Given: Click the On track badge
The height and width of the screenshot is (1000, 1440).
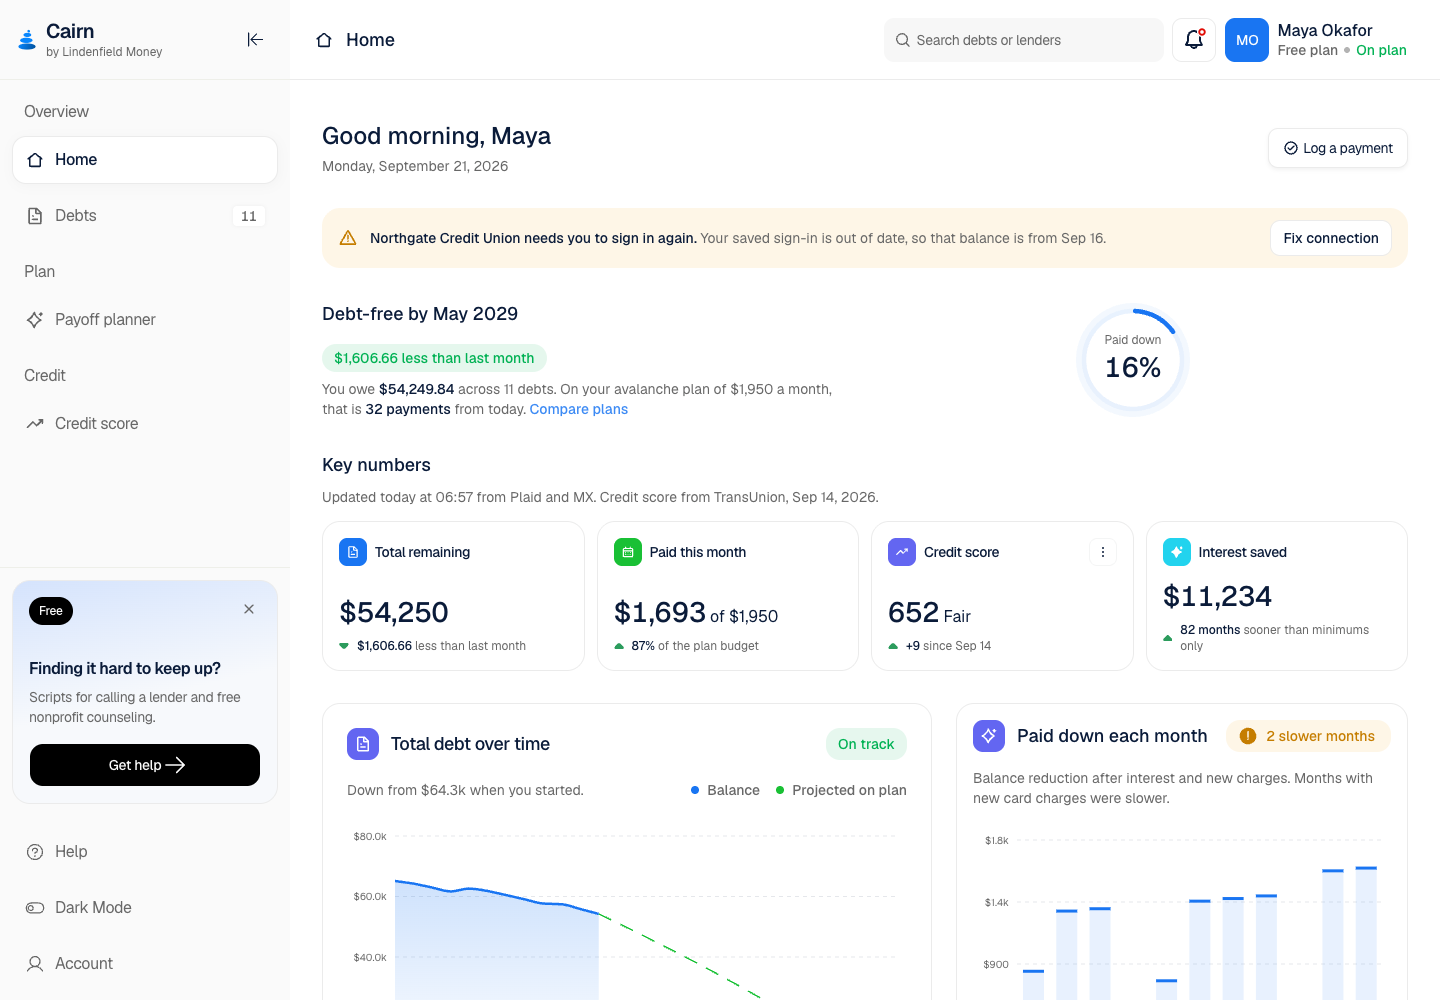Looking at the screenshot, I should tap(866, 744).
